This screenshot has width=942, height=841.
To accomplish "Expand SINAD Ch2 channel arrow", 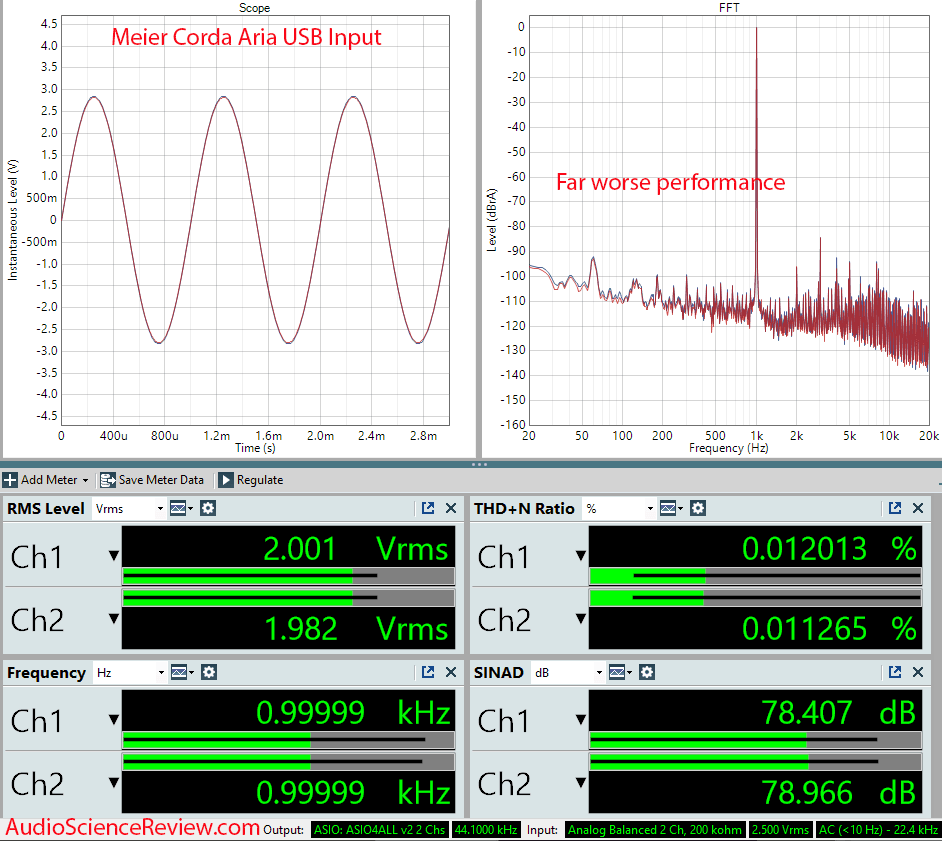I will click(x=580, y=782).
